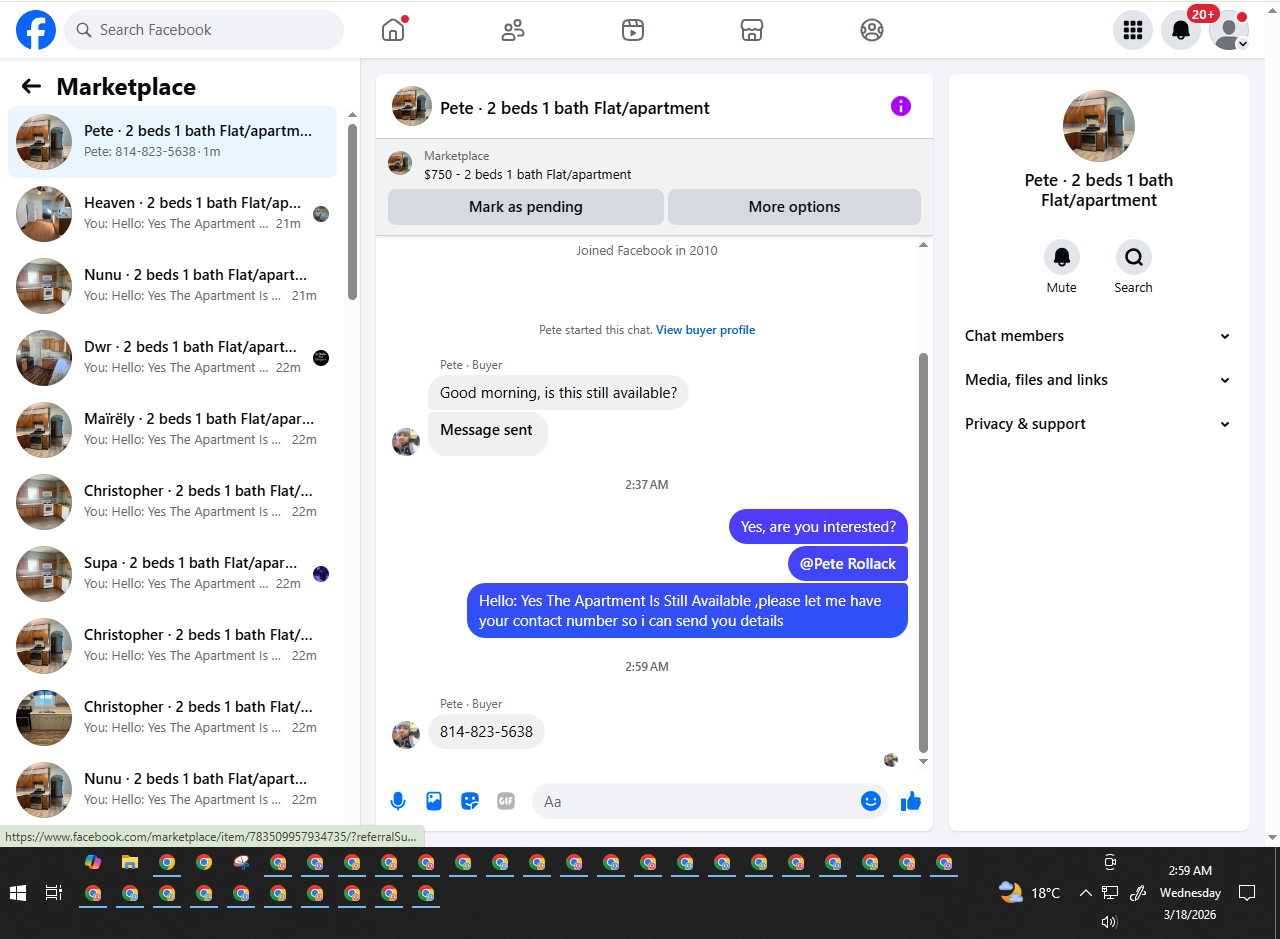Click the listing thumbnail beside Marketplace $750
Viewport: 1280px width, 939px height.
click(400, 163)
